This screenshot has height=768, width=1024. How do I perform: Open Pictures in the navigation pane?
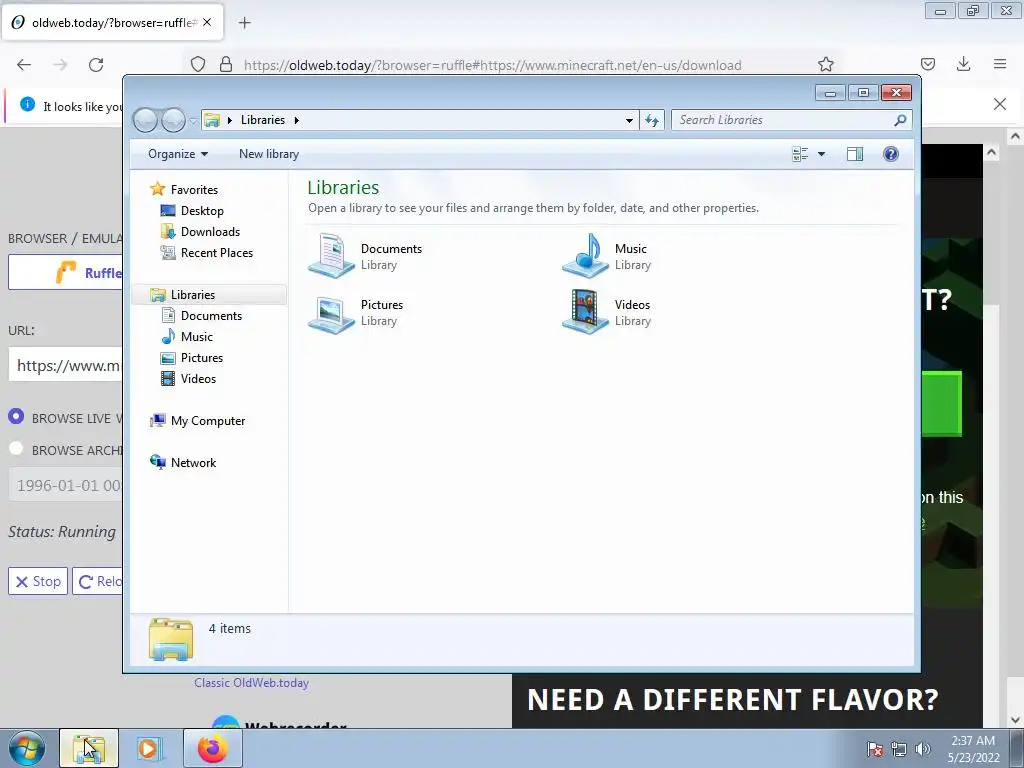pos(202,358)
